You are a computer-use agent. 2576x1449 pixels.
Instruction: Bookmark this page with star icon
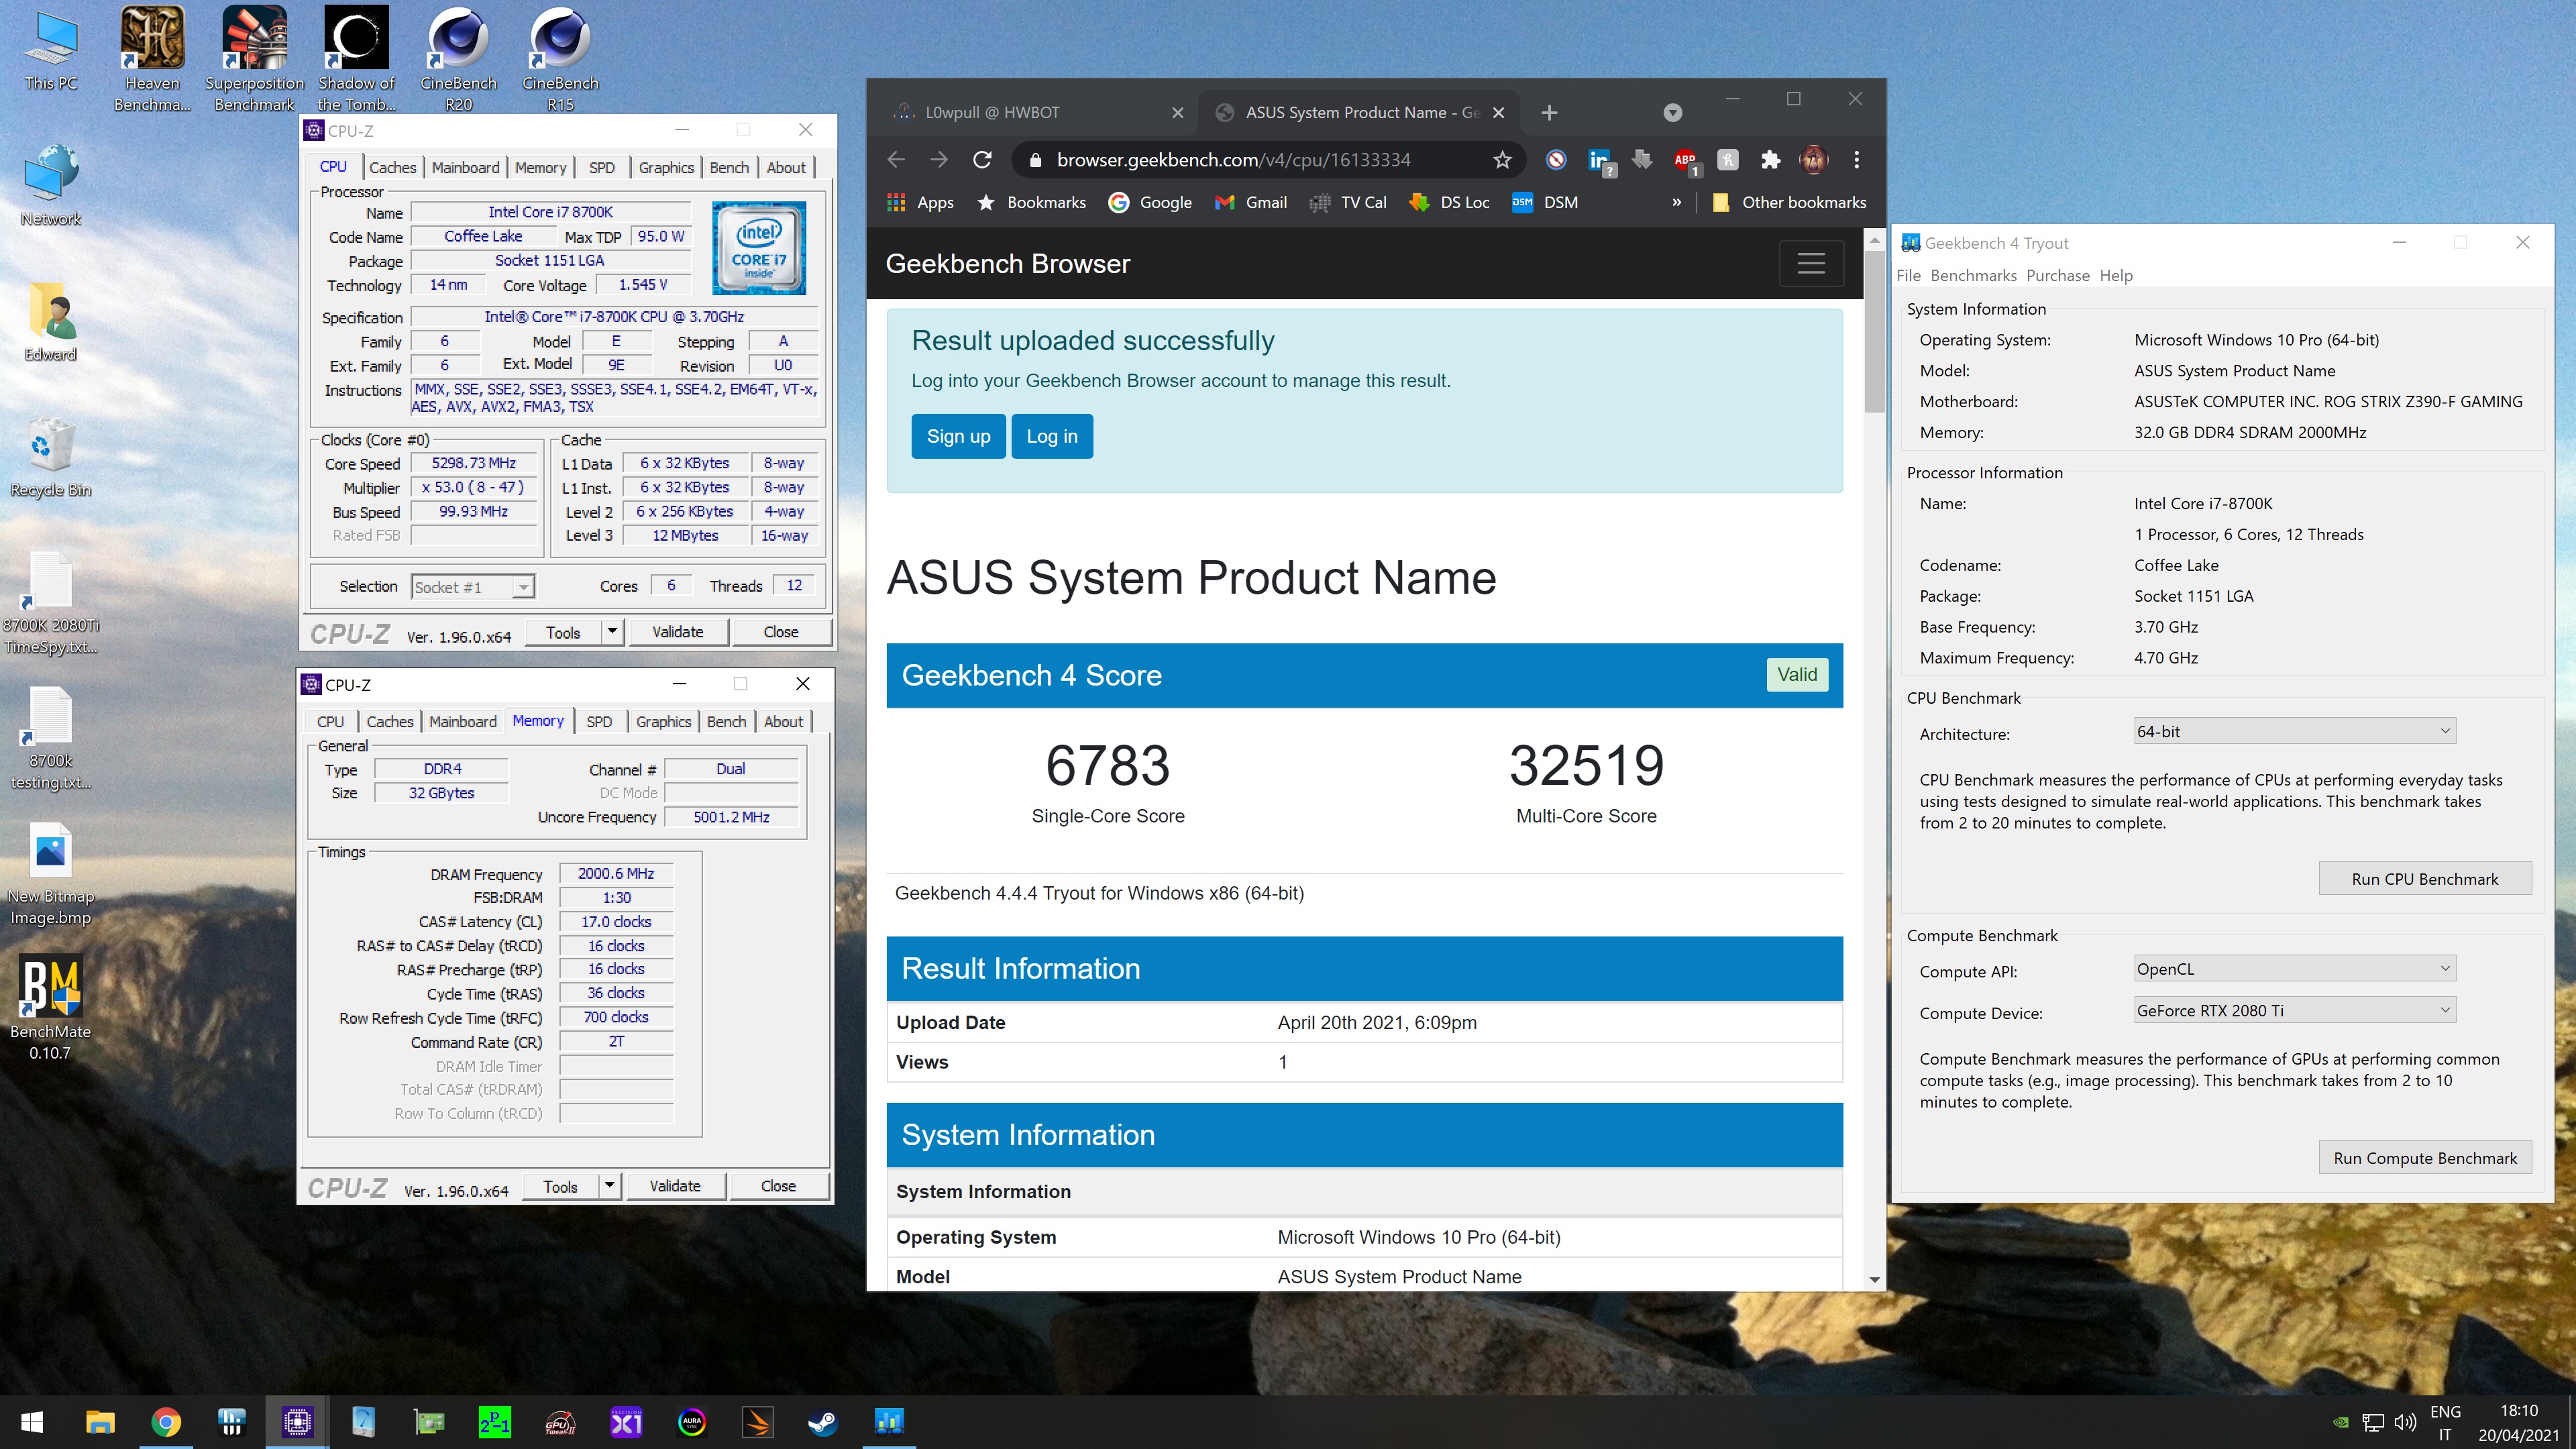(1501, 160)
